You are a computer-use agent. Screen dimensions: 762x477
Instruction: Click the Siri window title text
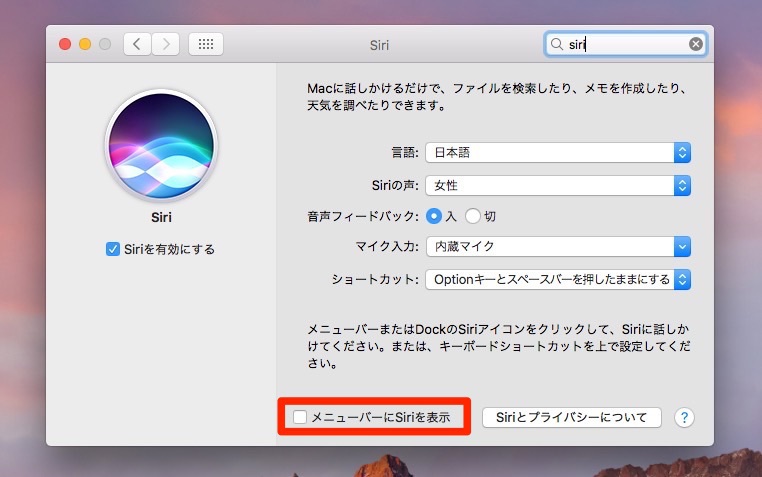(379, 45)
